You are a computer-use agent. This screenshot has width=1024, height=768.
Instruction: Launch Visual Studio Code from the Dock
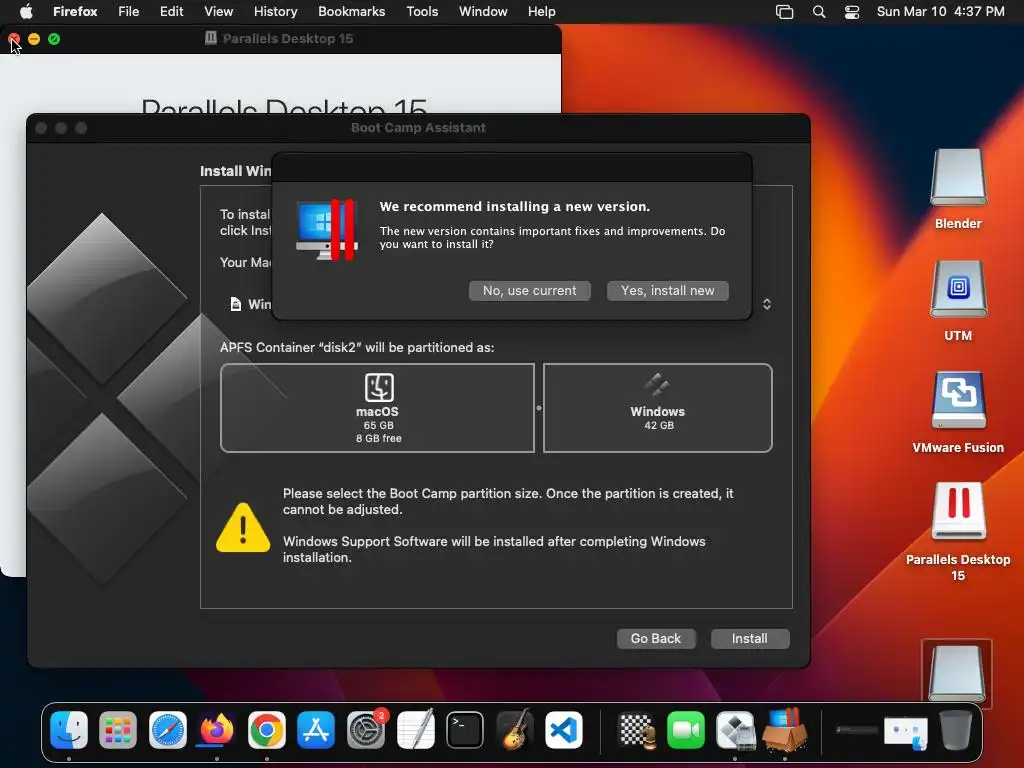pyautogui.click(x=564, y=729)
